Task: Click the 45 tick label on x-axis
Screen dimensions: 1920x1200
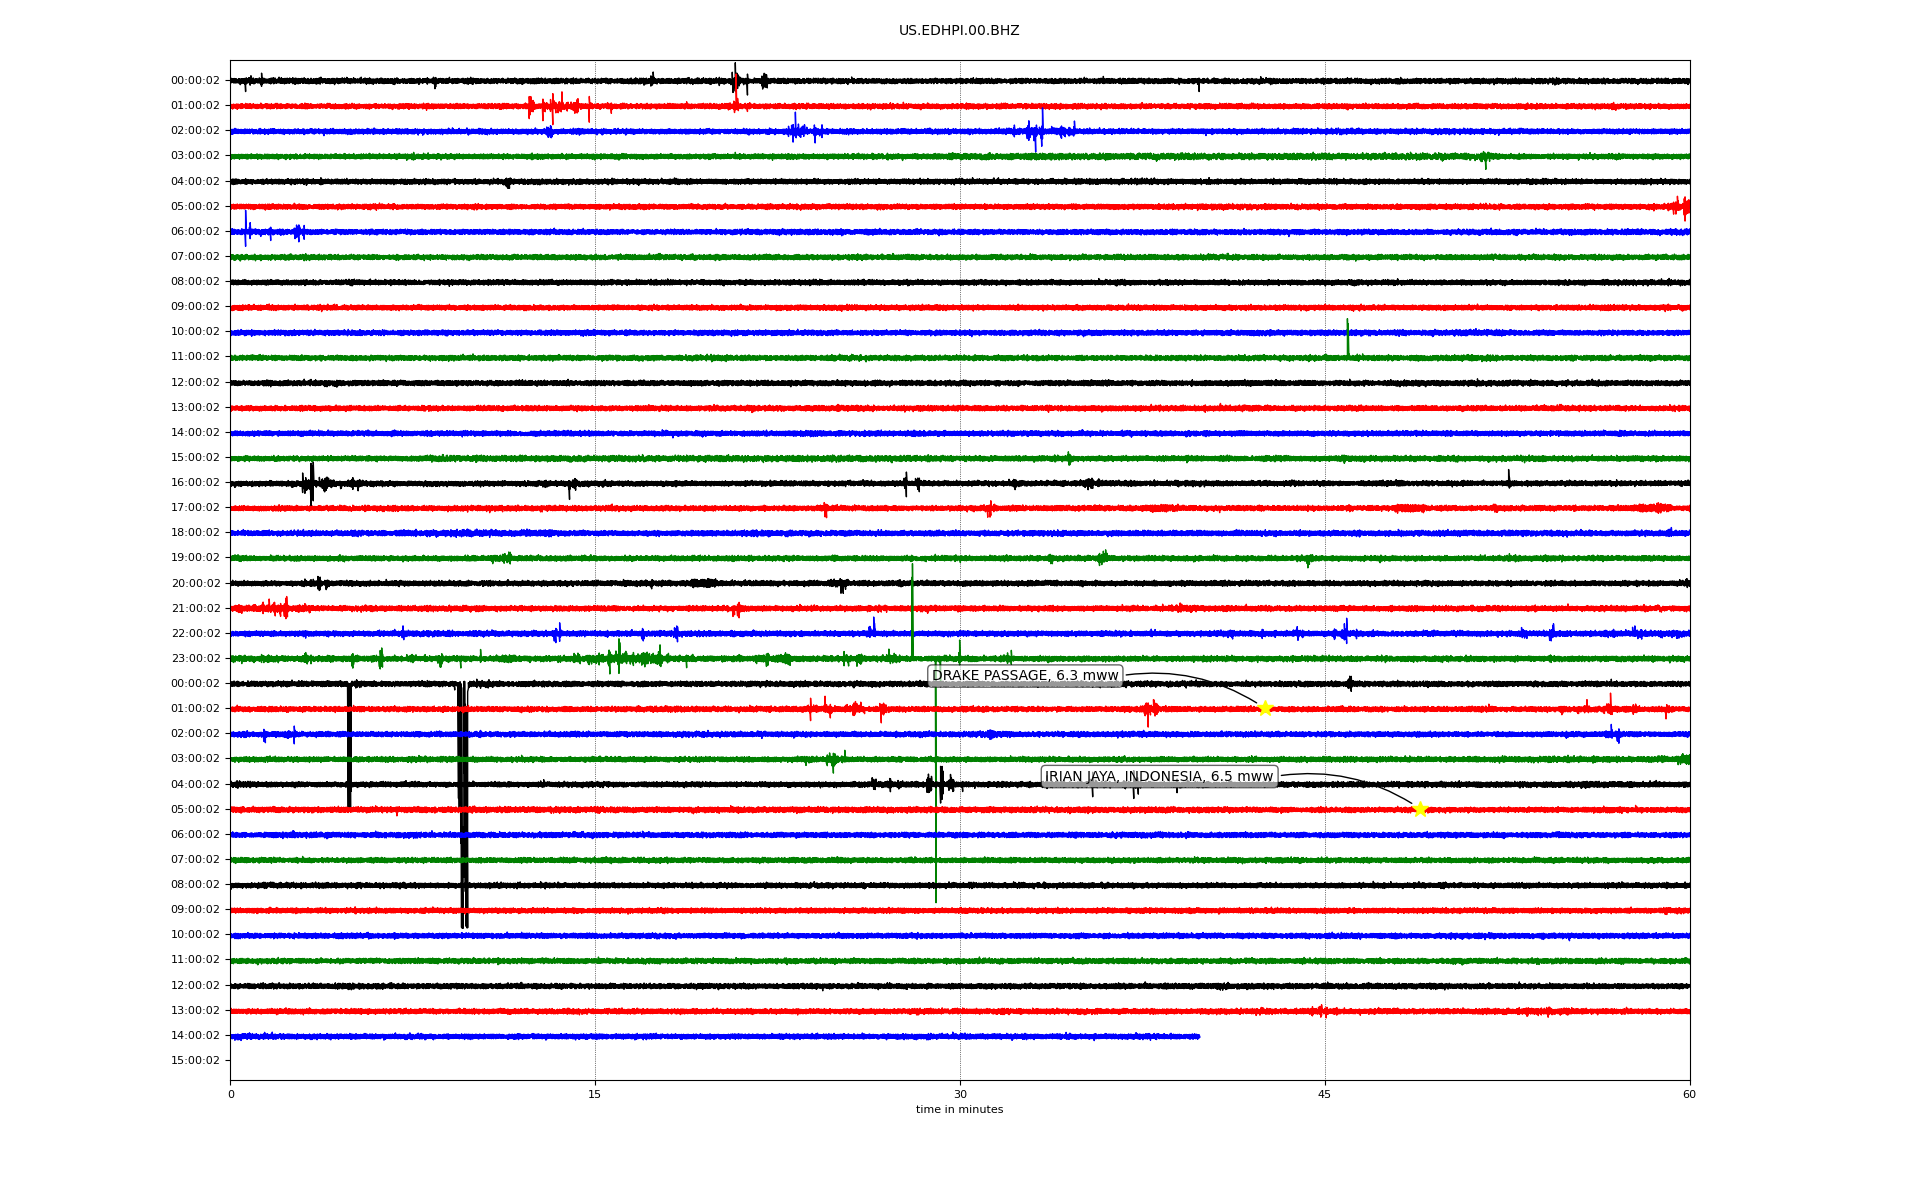Action: pyautogui.click(x=1325, y=1094)
